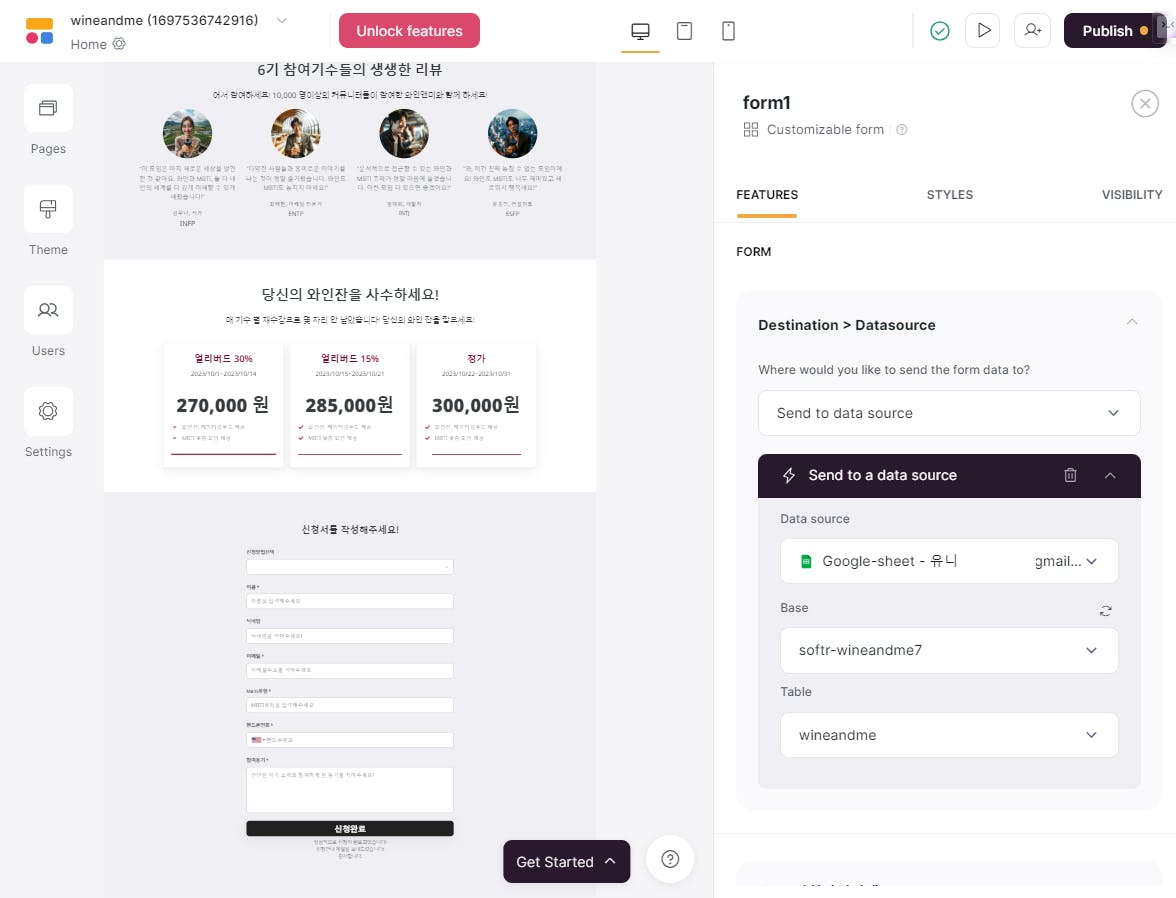Collapse the Destination > Datasource section
This screenshot has height=898, width=1176.
(x=1132, y=322)
